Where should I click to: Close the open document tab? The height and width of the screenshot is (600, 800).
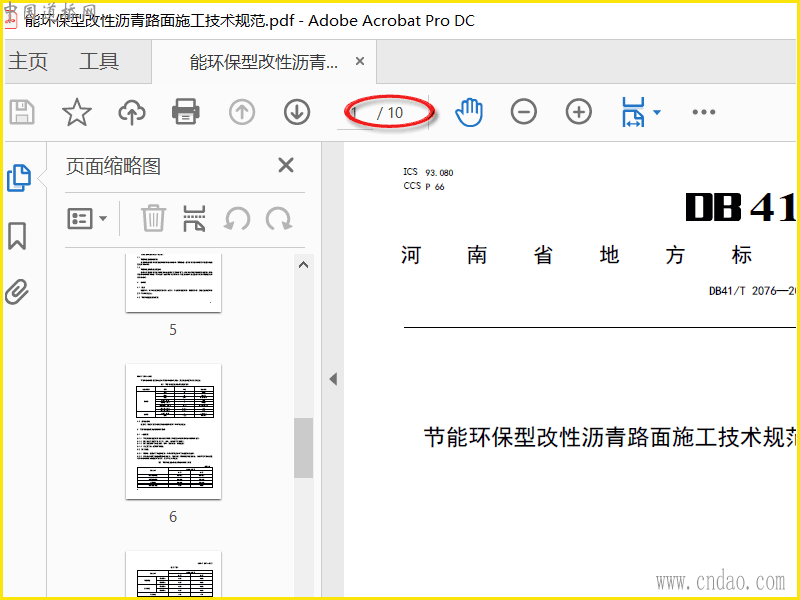click(360, 61)
